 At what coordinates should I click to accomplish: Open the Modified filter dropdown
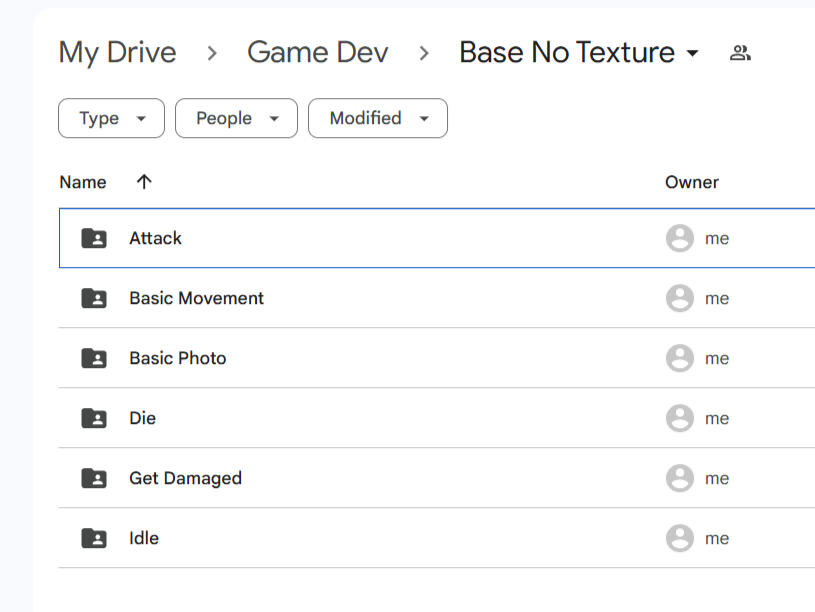[377, 118]
